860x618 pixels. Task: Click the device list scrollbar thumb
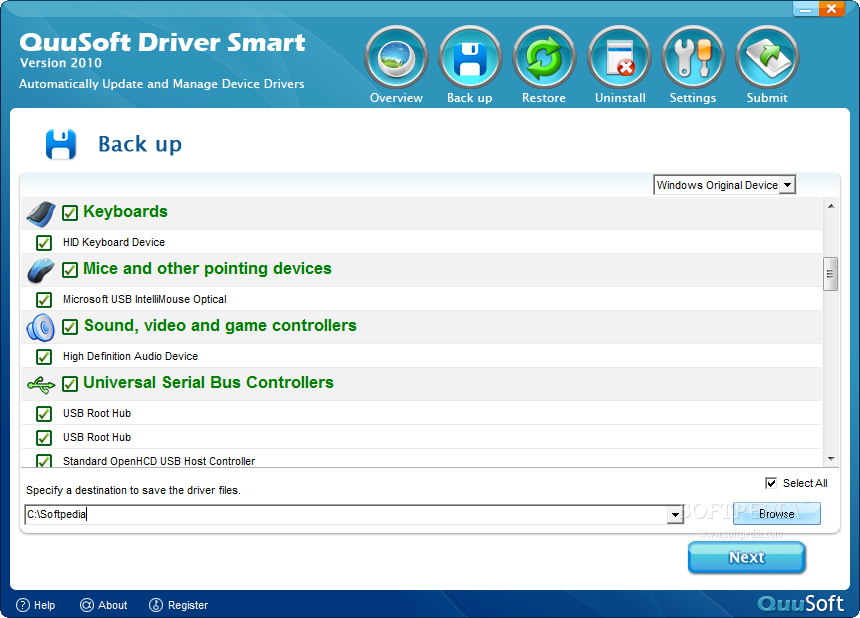(x=830, y=274)
